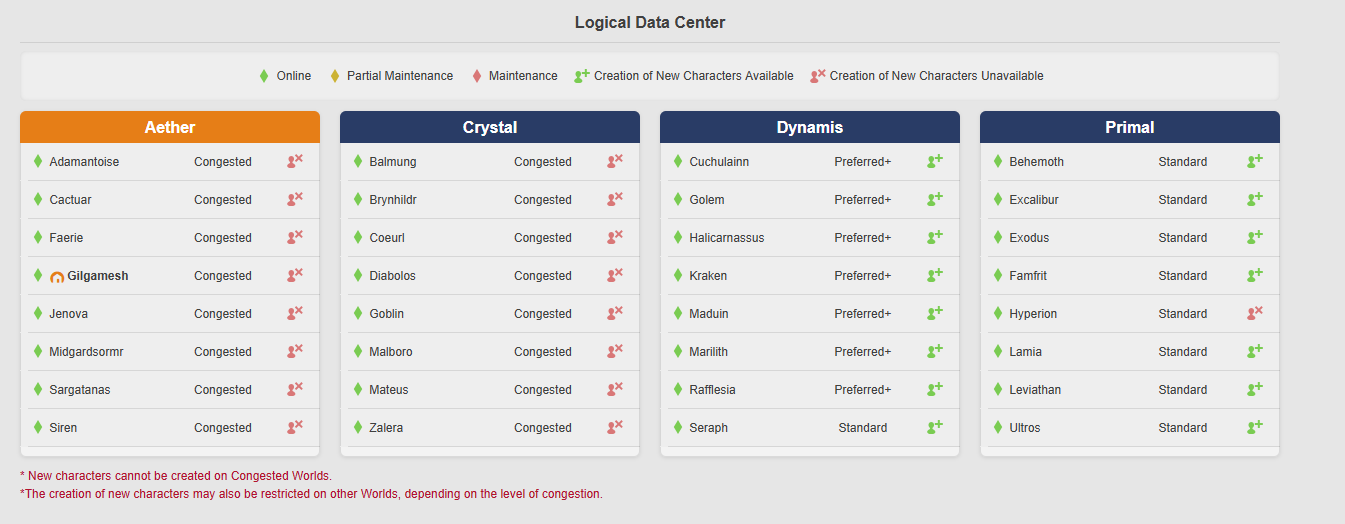Click character creation available icon for Exodus
Image resolution: width=1345 pixels, height=524 pixels.
1255,237
